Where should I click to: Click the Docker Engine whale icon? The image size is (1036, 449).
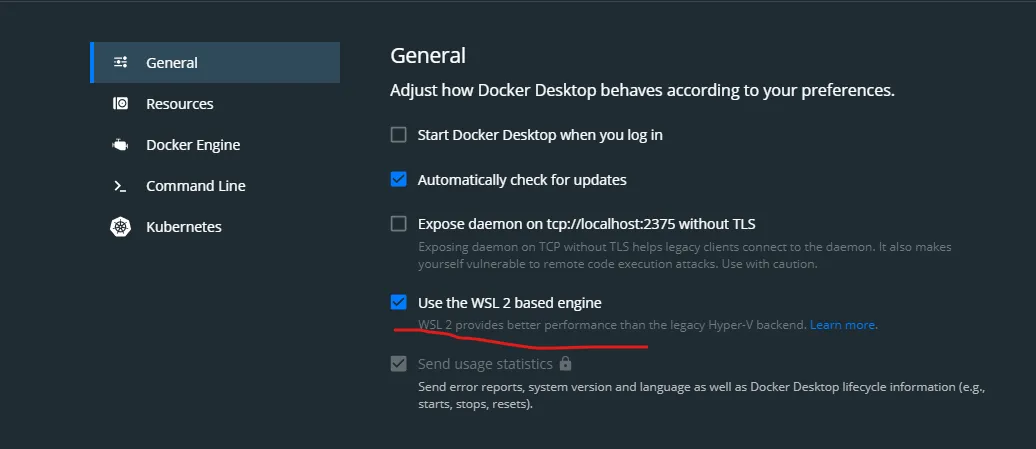[x=120, y=145]
